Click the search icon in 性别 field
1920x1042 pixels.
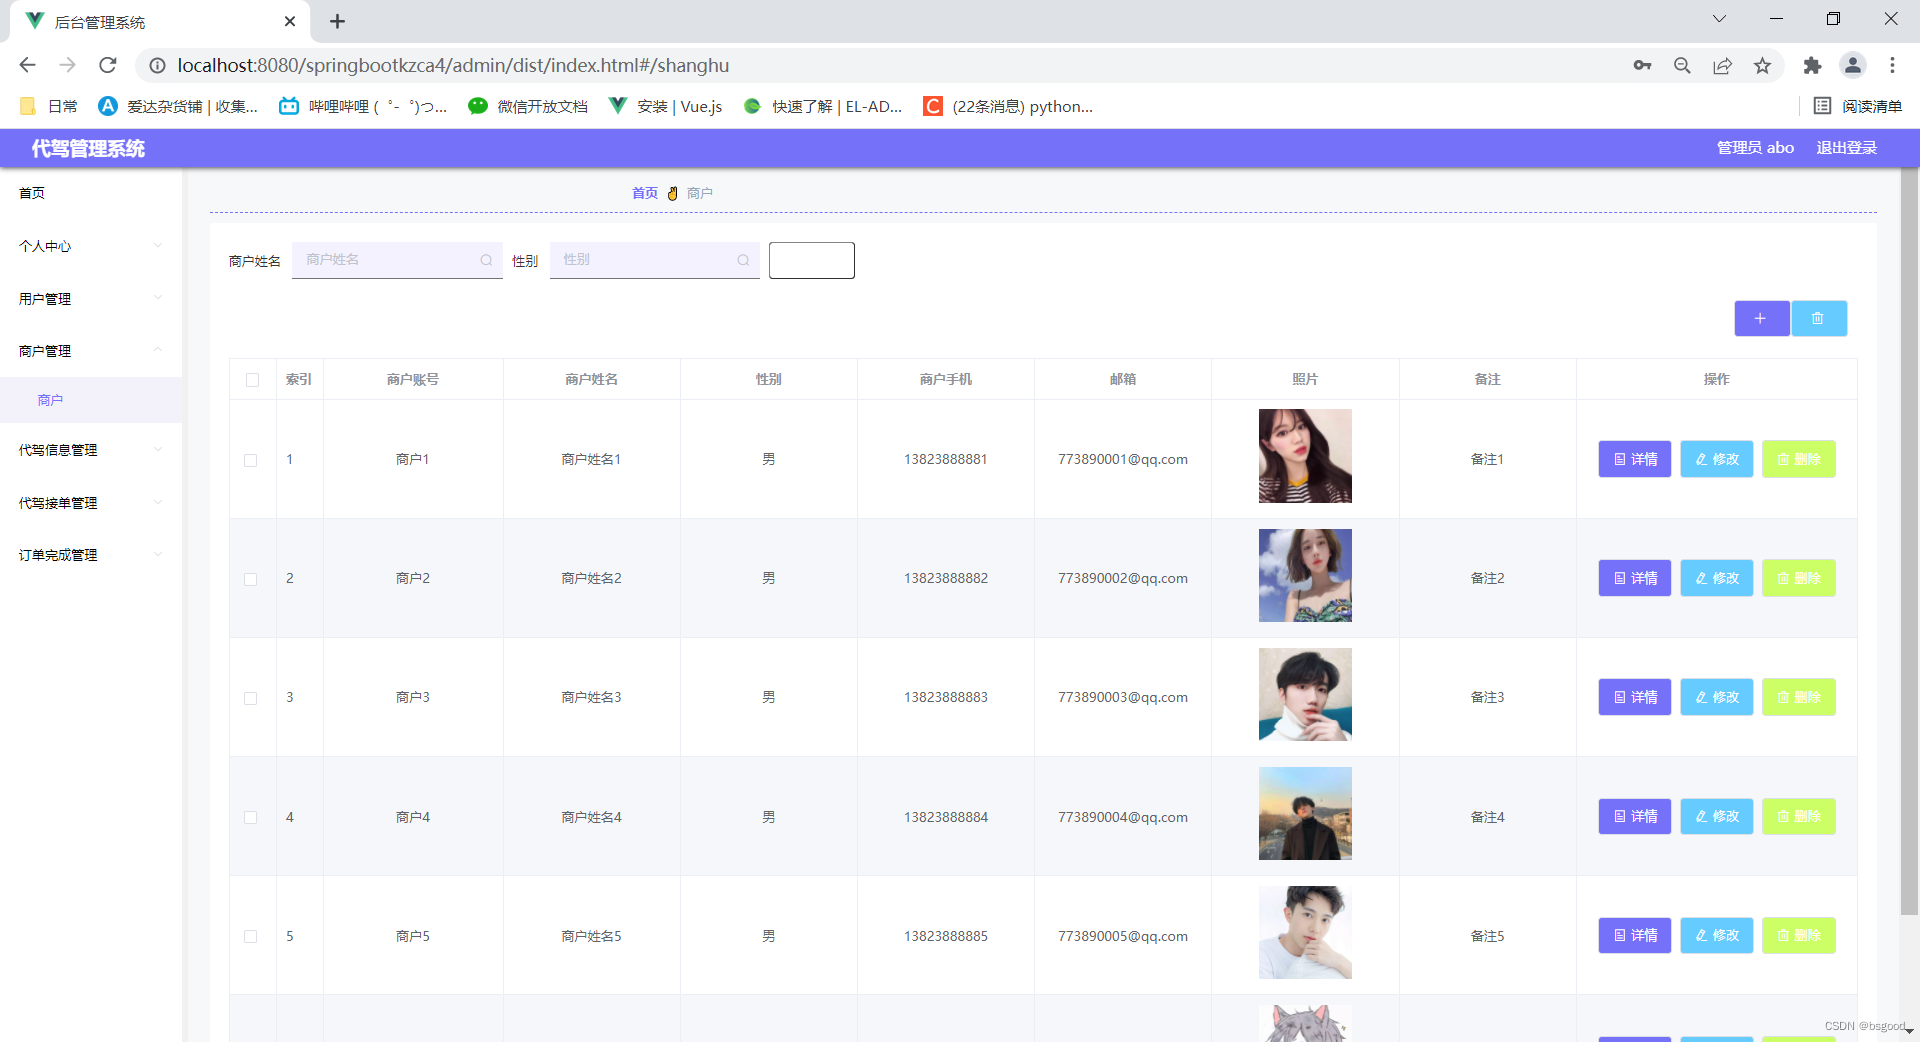[x=743, y=260]
